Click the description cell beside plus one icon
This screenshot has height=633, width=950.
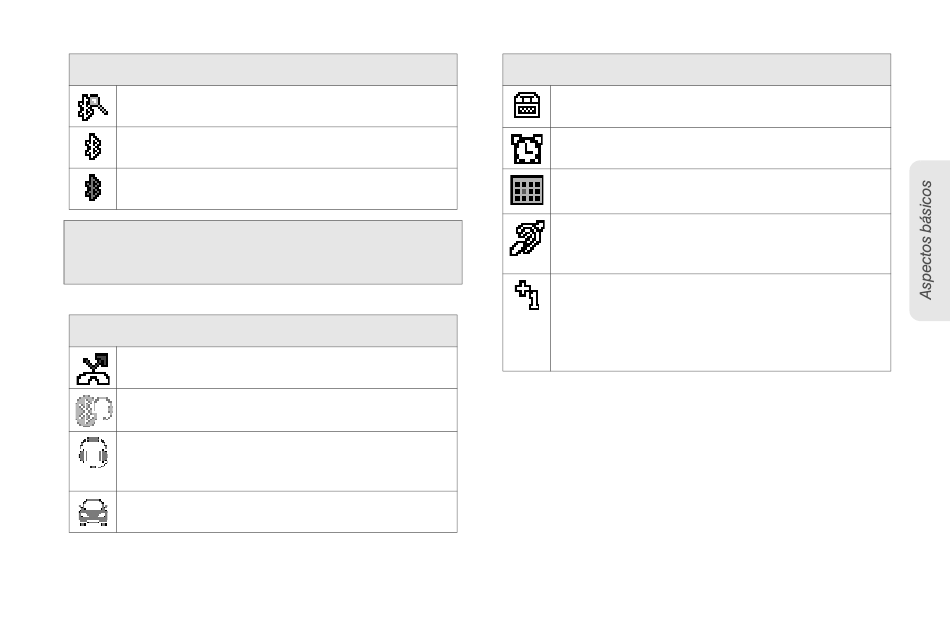[720, 322]
